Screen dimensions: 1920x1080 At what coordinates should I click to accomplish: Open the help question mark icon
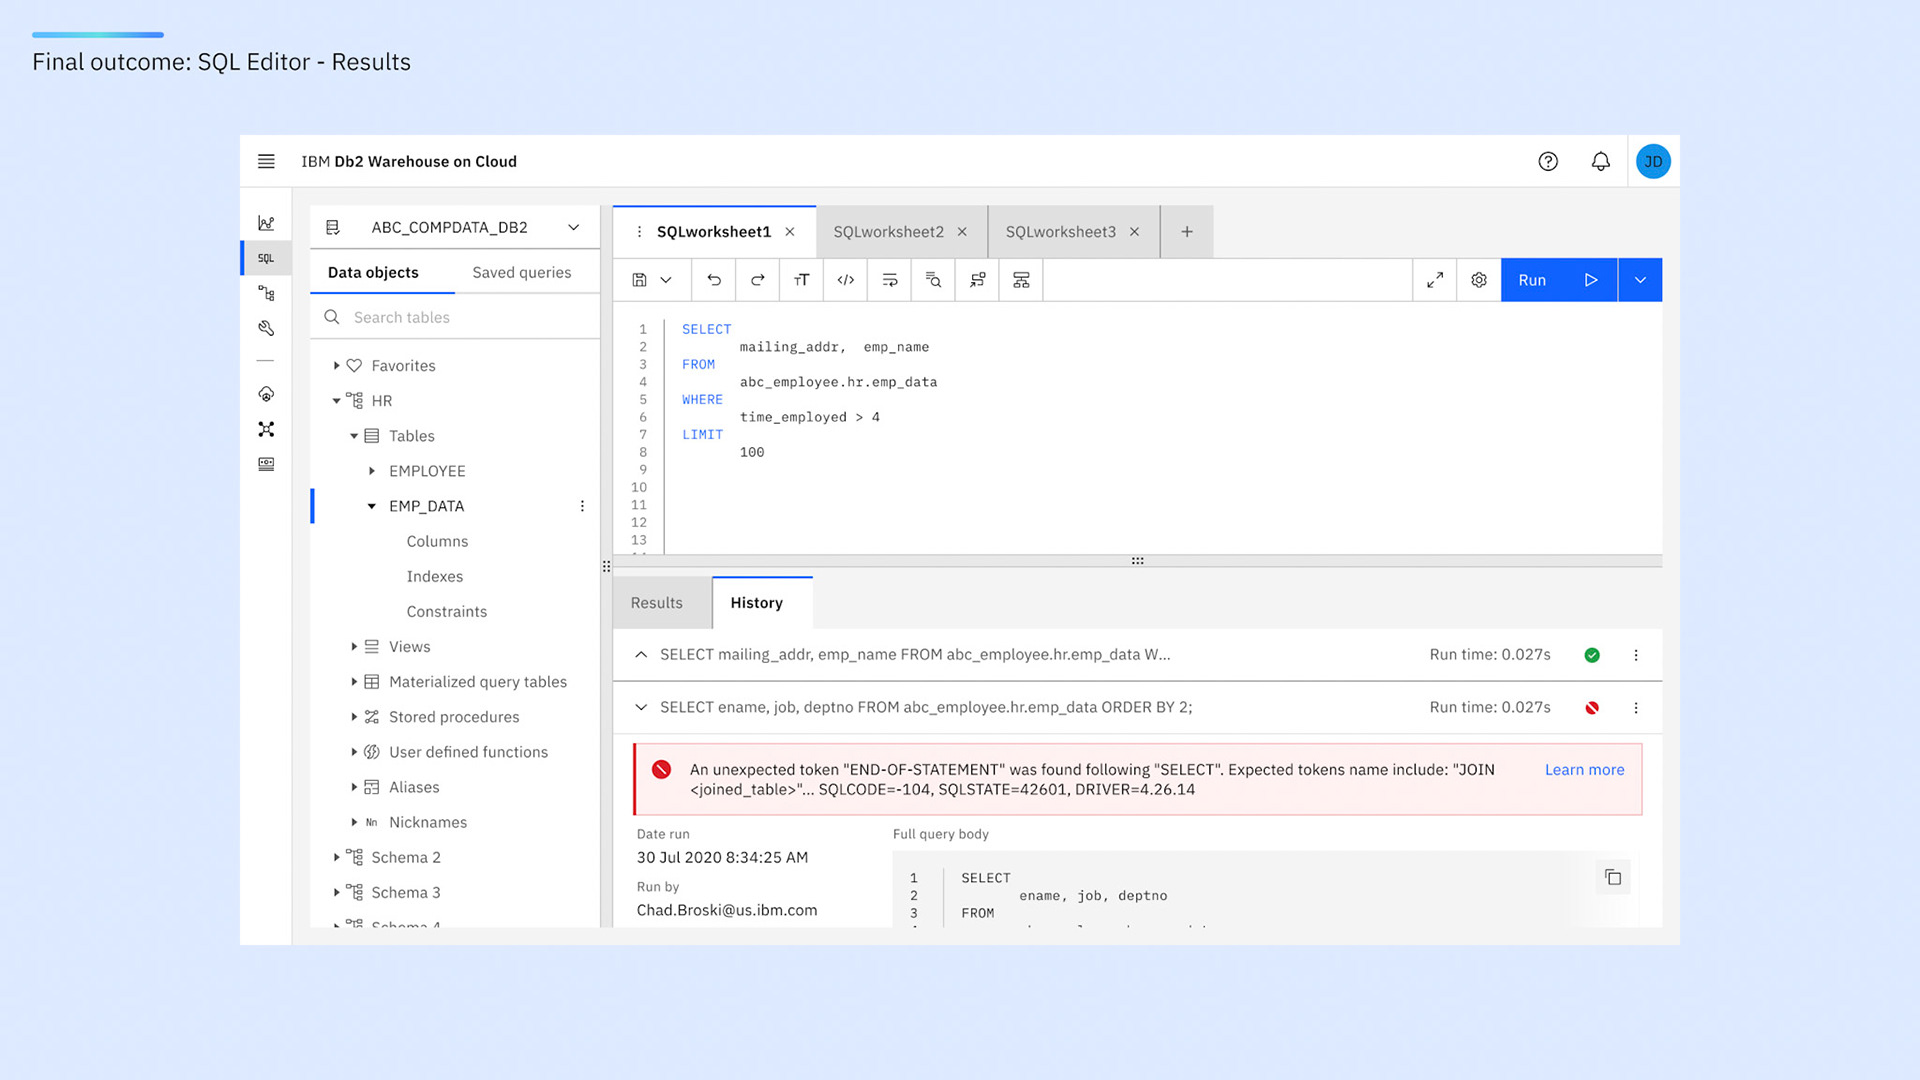click(x=1548, y=161)
